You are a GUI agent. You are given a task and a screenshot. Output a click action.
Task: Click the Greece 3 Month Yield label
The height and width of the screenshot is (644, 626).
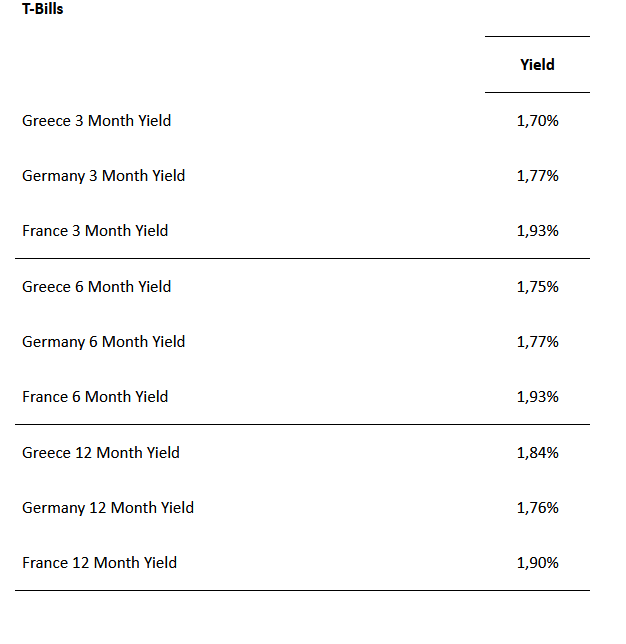[97, 121]
